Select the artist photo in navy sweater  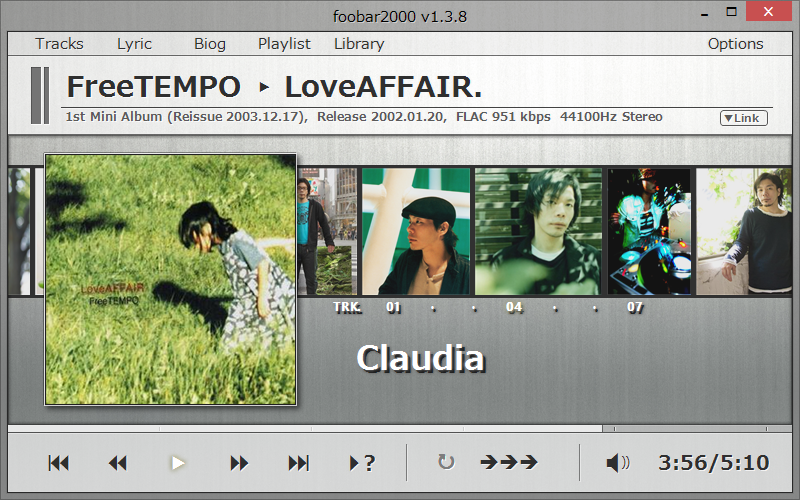click(744, 232)
